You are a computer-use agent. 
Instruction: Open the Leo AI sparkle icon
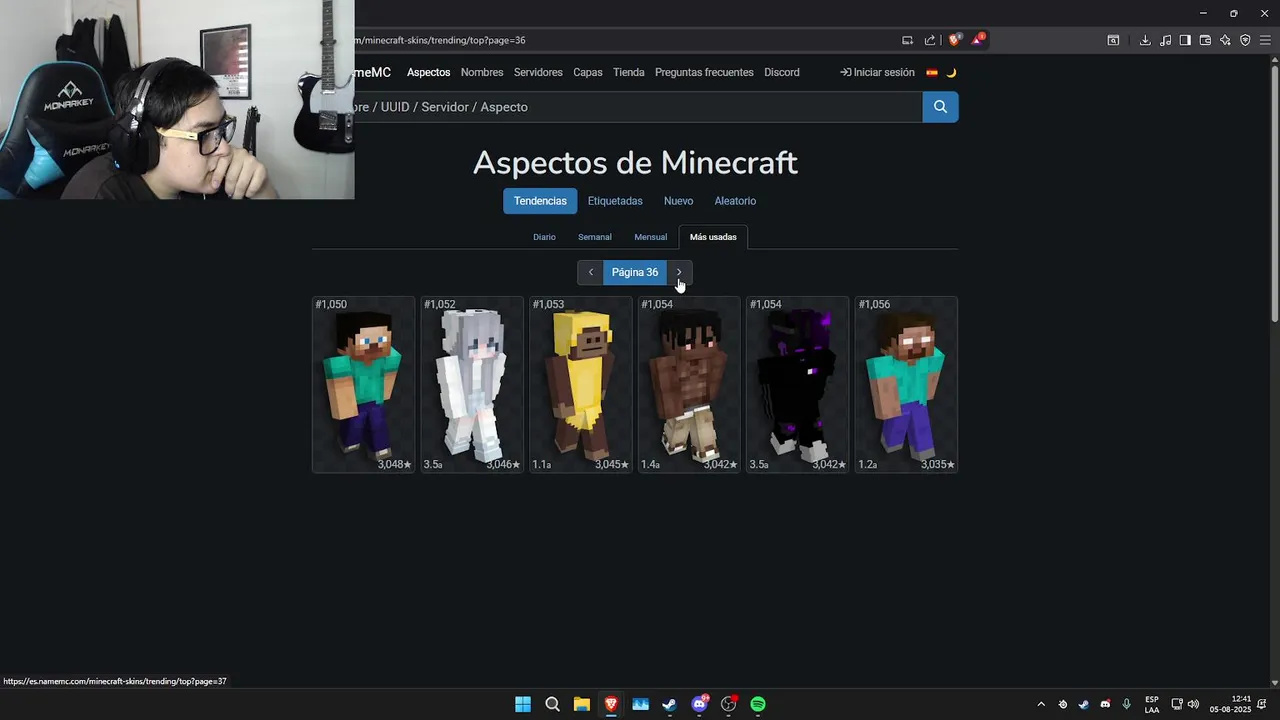tap(1225, 40)
